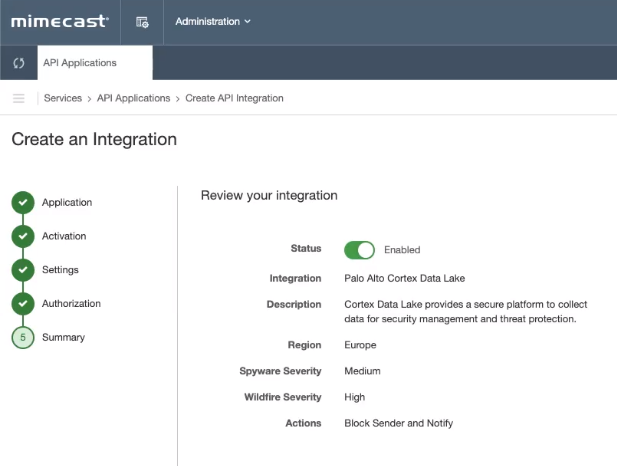Jump to the Activation step label
The height and width of the screenshot is (466, 617).
[64, 237]
